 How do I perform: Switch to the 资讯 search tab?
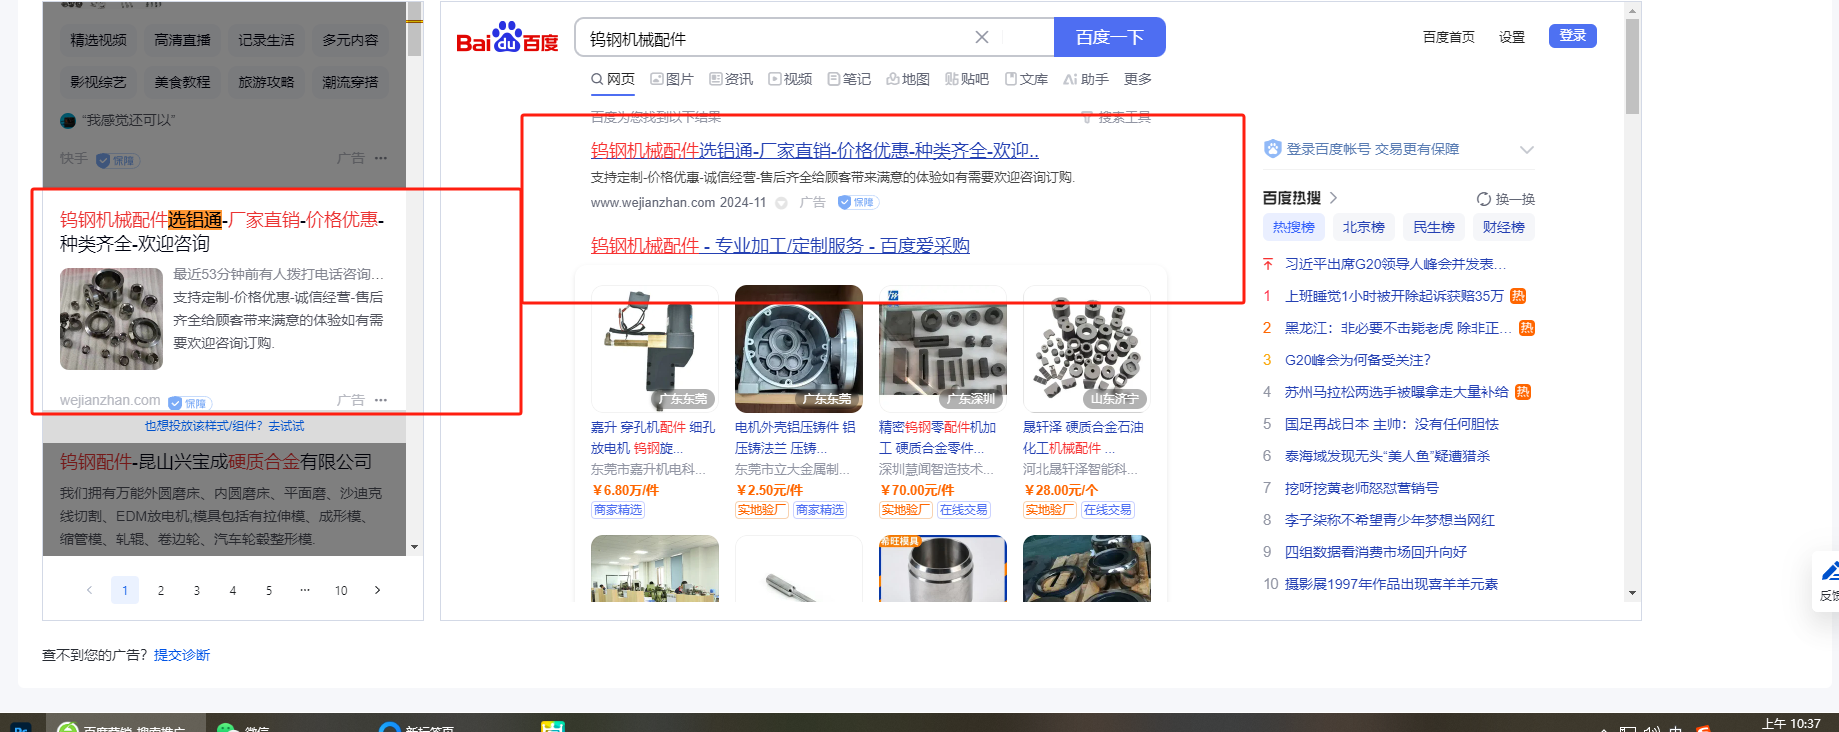pyautogui.click(x=731, y=79)
